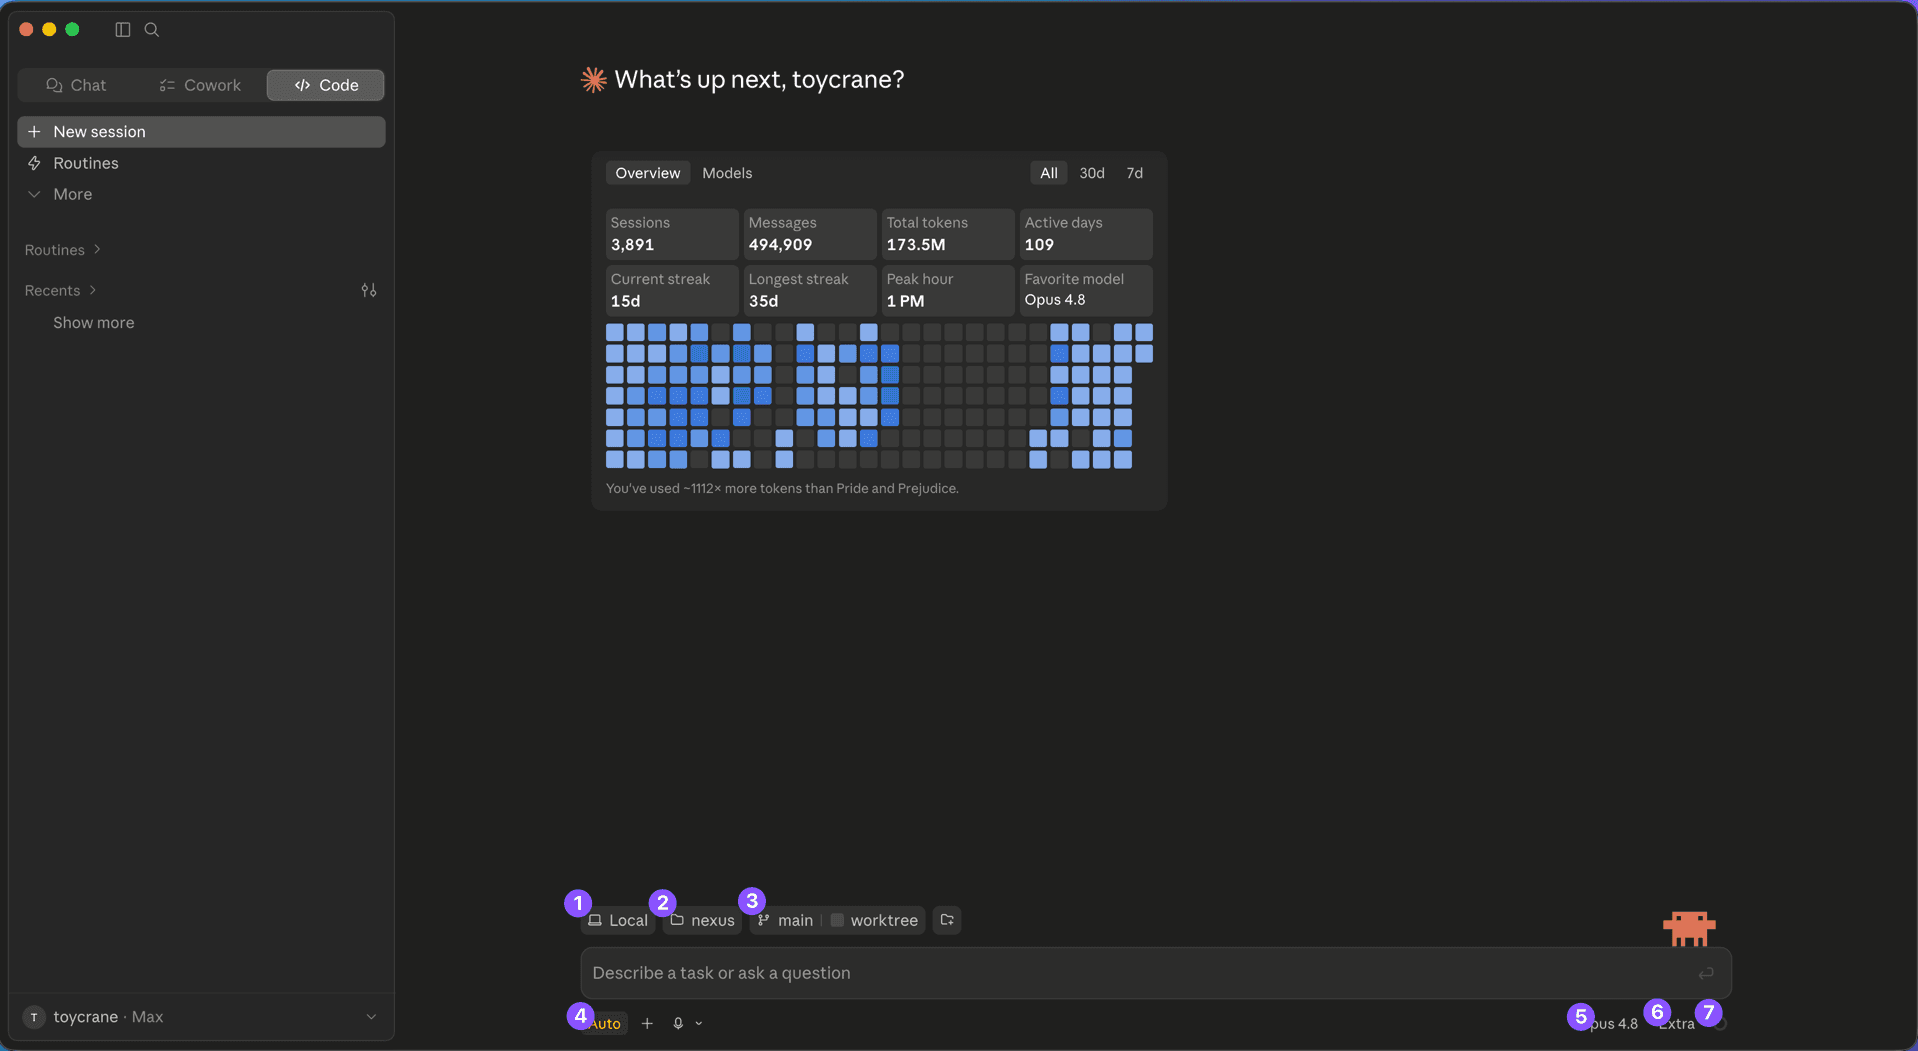Viewport: 1918px width, 1051px height.
Task: Enable the worktree checkbox
Action: click(837, 920)
